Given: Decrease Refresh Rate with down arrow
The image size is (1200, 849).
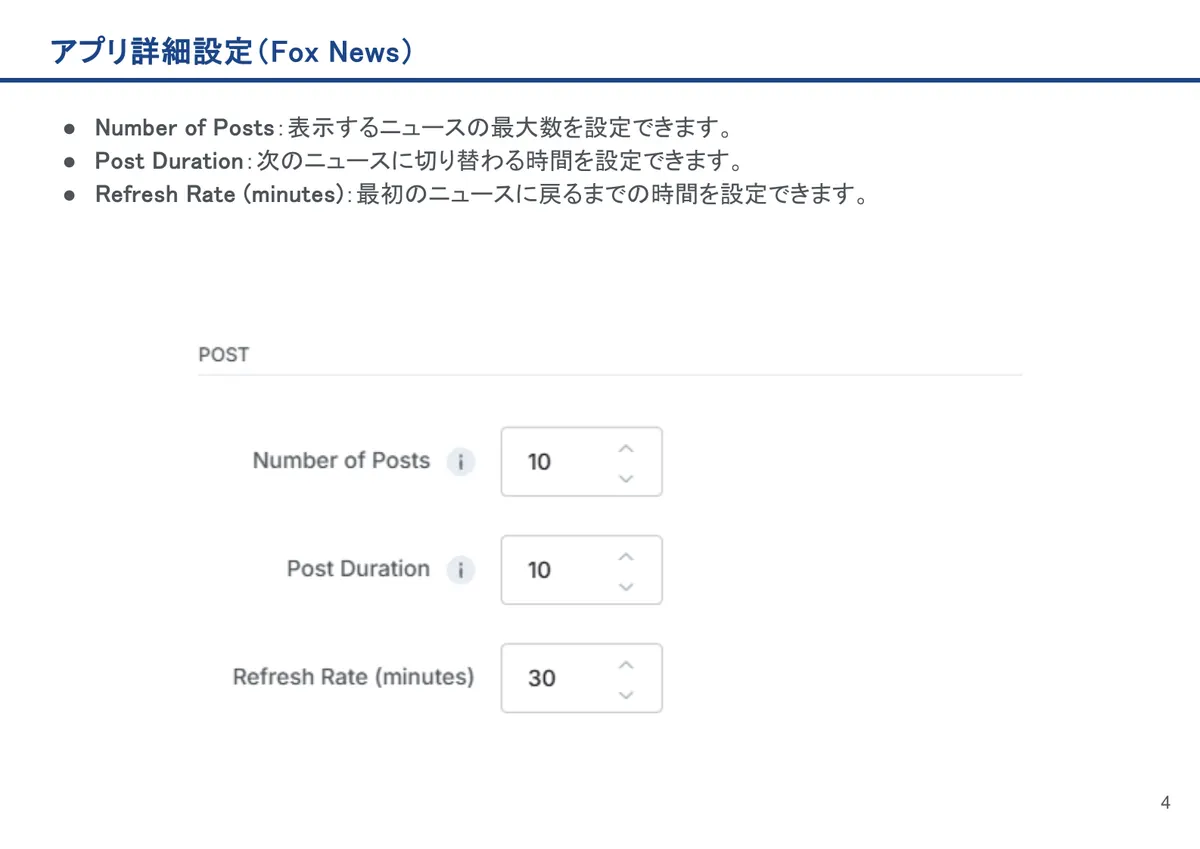Looking at the screenshot, I should (626, 694).
